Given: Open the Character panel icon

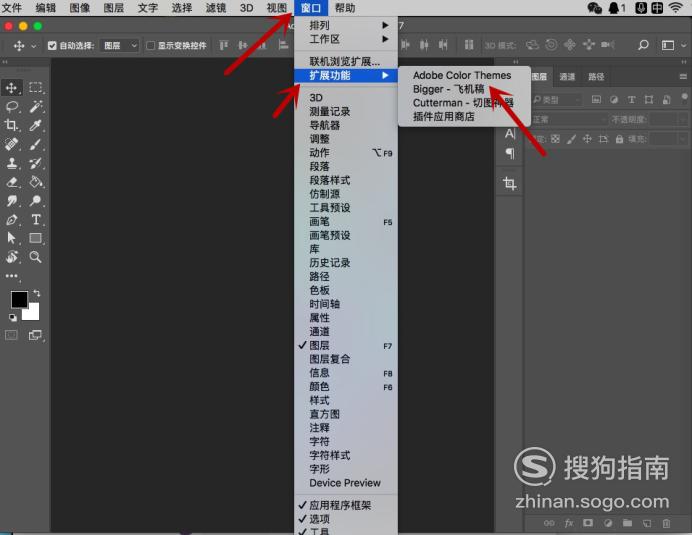Looking at the screenshot, I should point(510,133).
